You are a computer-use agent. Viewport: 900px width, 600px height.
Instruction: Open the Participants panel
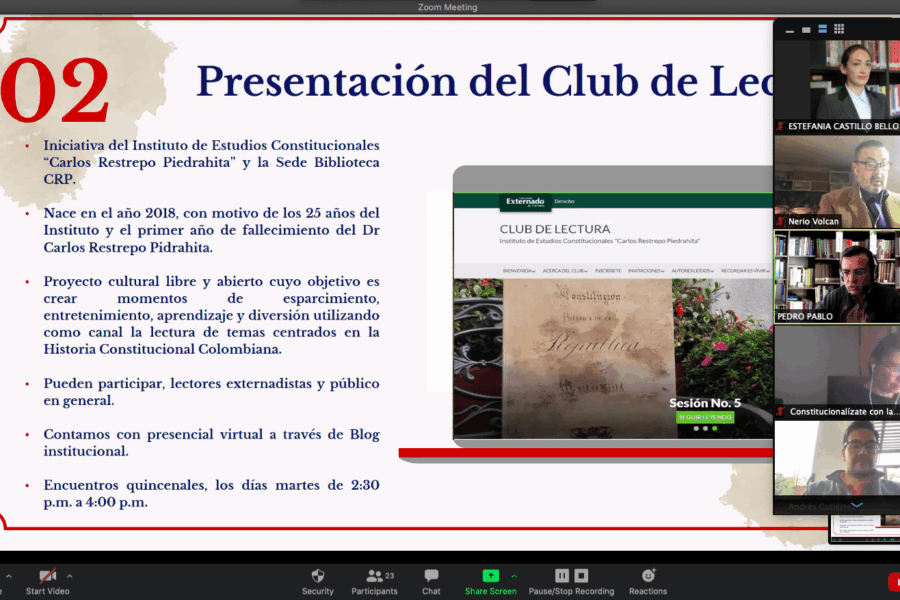coord(374,580)
